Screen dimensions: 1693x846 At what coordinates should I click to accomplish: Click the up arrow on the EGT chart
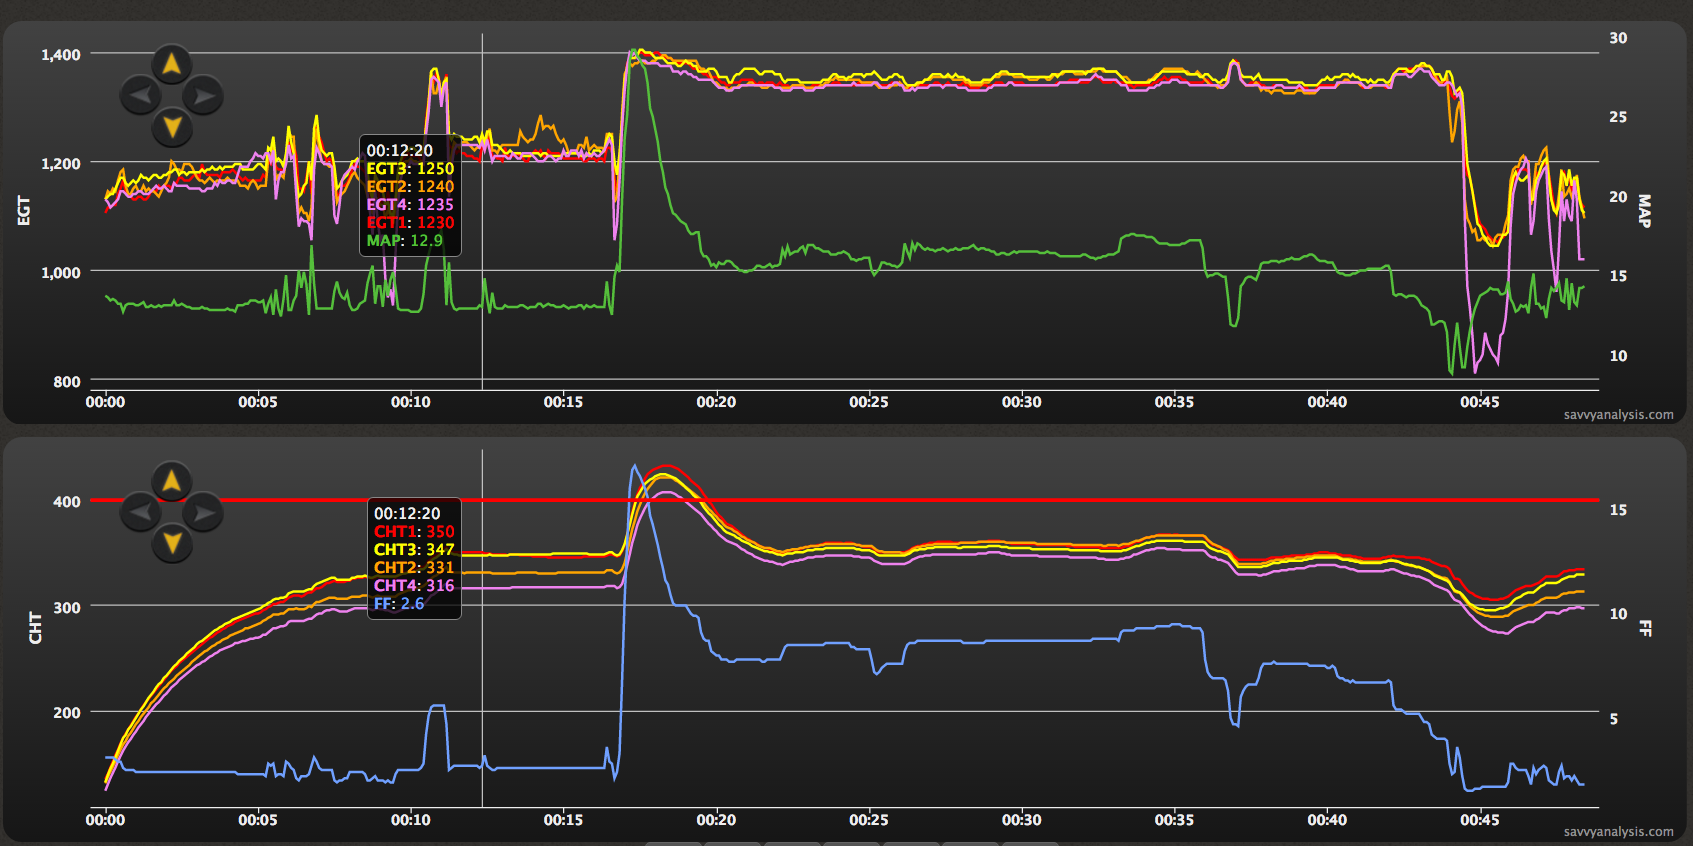coord(172,64)
